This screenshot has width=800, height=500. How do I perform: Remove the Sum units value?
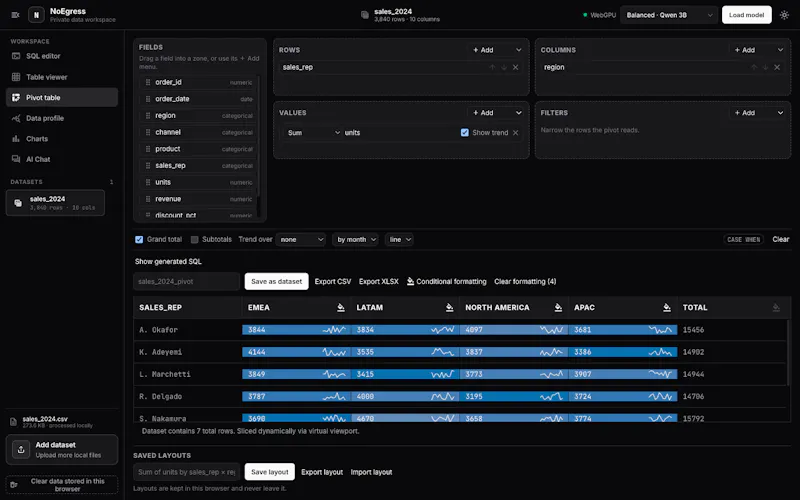click(516, 133)
